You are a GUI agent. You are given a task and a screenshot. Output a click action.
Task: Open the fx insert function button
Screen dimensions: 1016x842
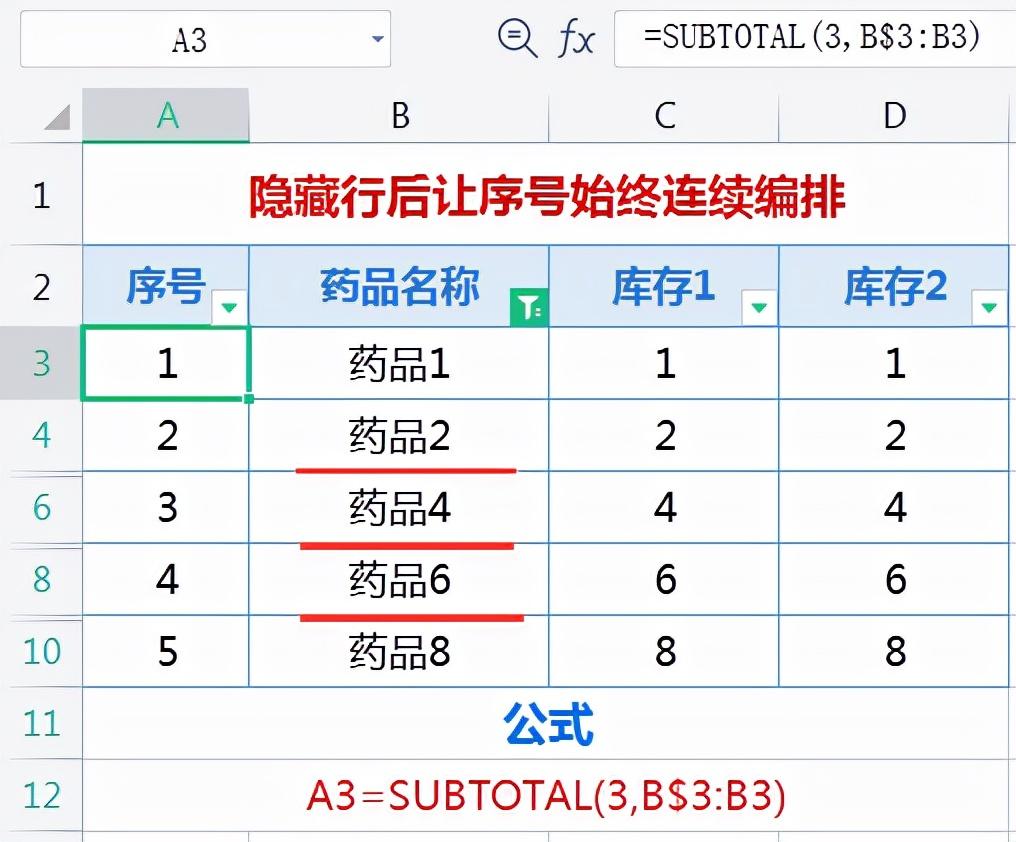575,38
